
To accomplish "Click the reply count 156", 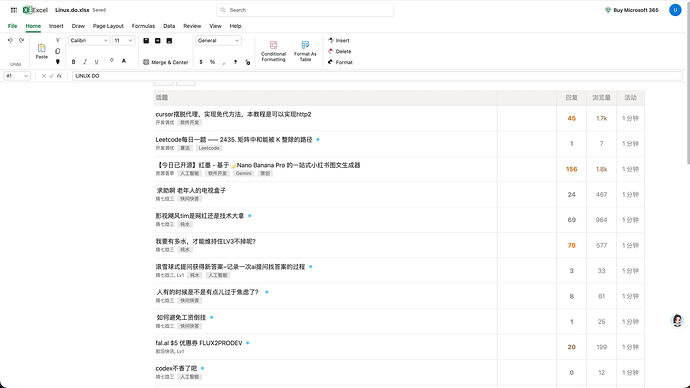I will [571, 169].
